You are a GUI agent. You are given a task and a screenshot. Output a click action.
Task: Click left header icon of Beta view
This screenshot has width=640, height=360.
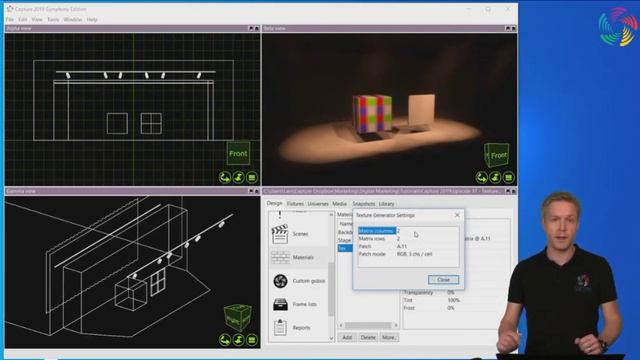coord(508,28)
